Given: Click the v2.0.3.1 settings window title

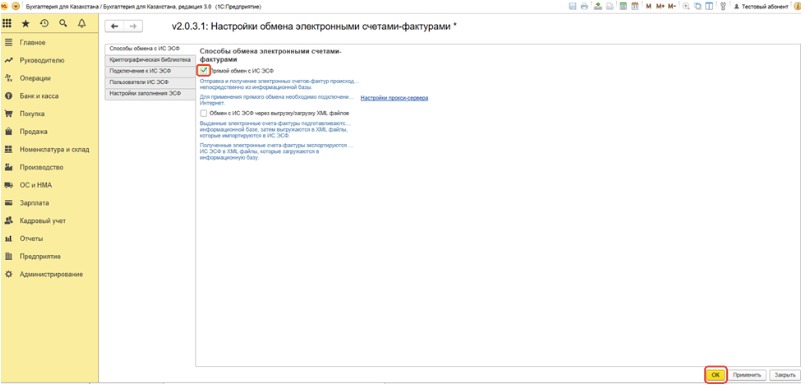Looking at the screenshot, I should (x=314, y=26).
